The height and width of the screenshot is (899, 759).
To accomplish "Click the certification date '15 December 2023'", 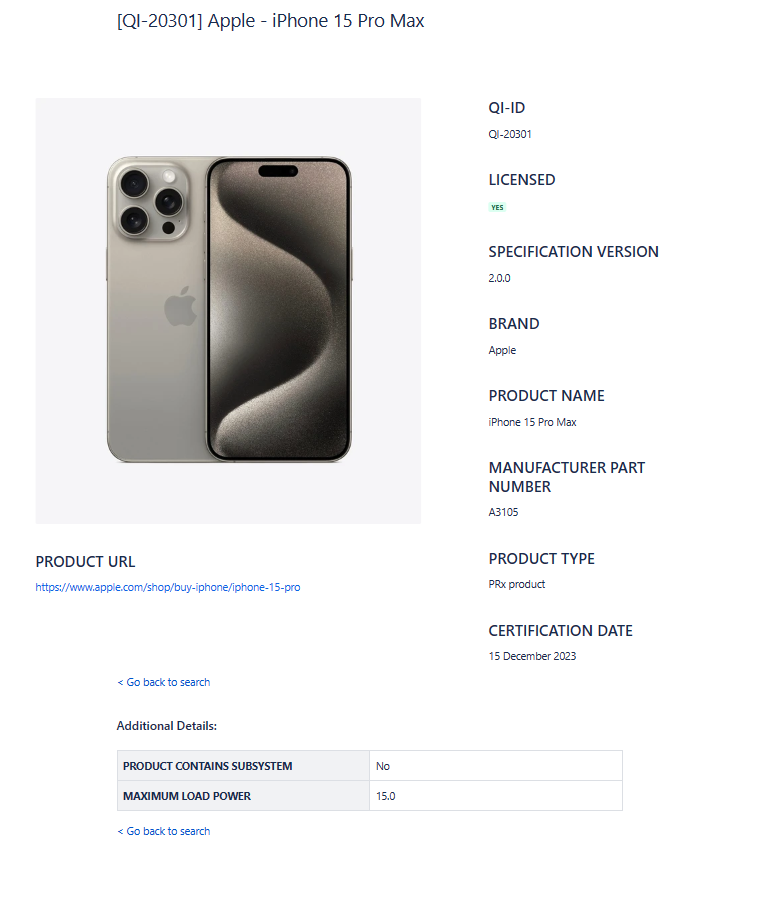I will [x=532, y=656].
